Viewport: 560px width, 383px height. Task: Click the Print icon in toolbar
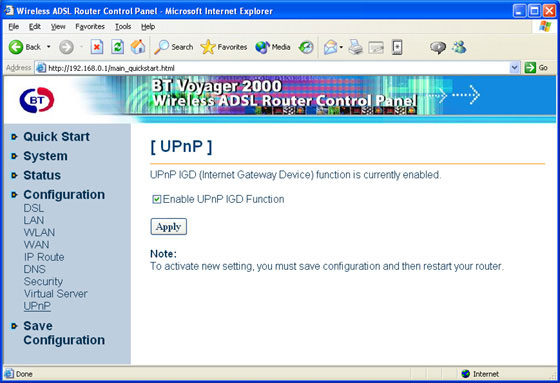click(356, 47)
